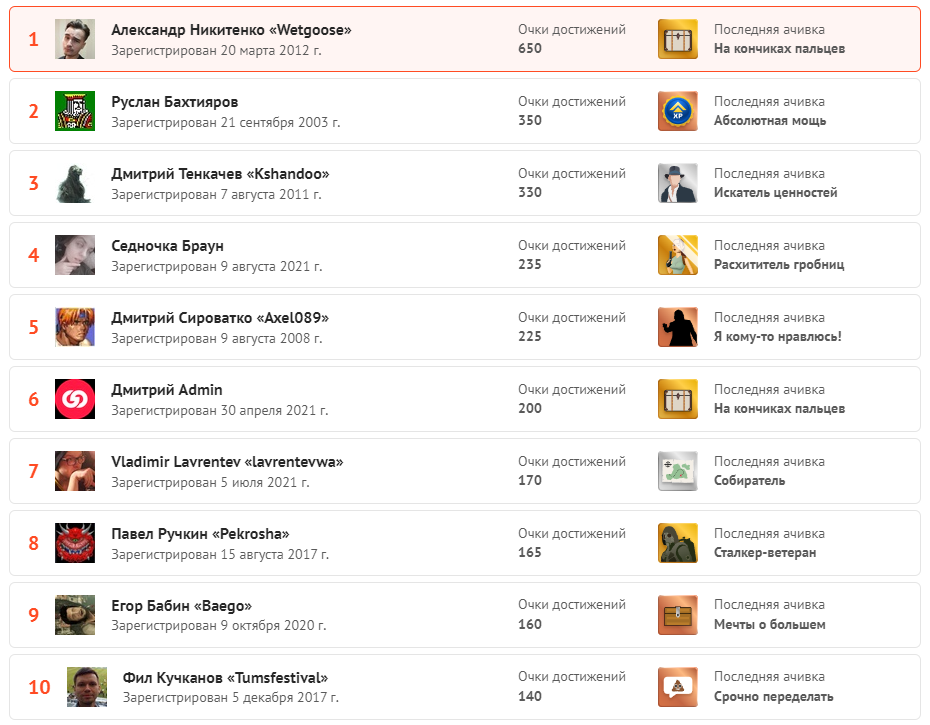The width and height of the screenshot is (930, 725).
Task: Click the score value 650
Action: (x=530, y=49)
